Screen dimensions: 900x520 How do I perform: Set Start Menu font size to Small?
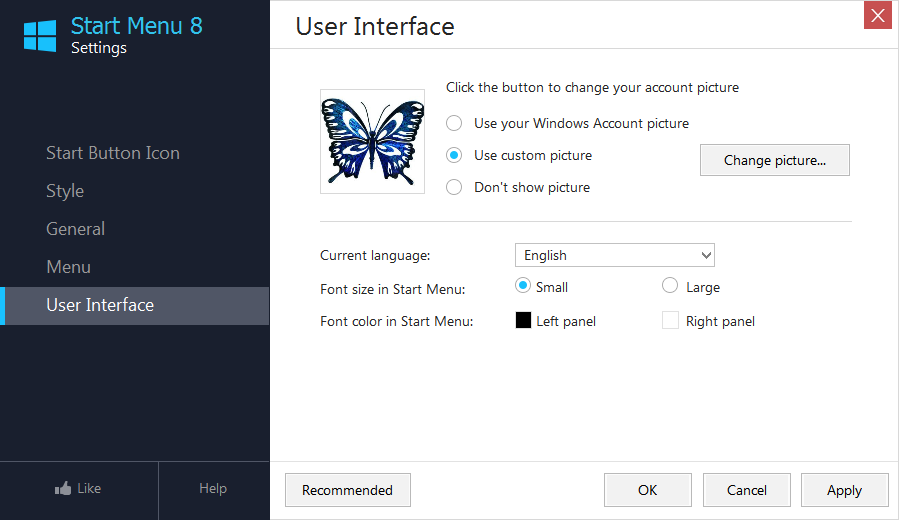click(523, 286)
